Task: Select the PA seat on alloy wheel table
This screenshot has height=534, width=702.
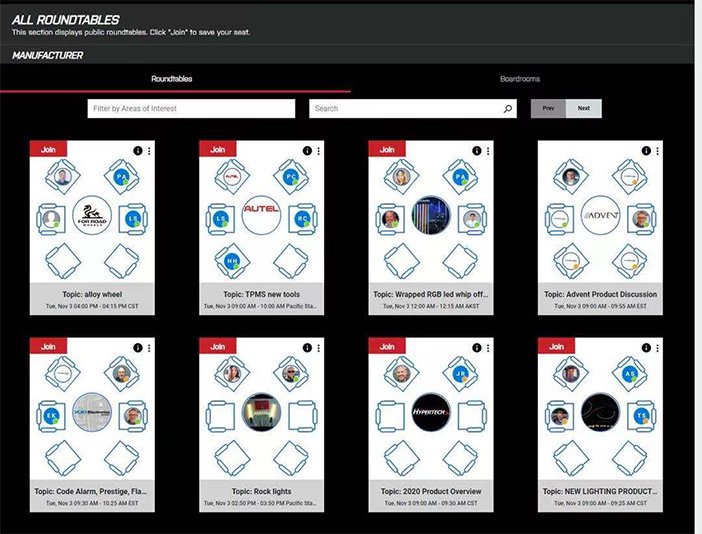Action: pyautogui.click(x=122, y=177)
